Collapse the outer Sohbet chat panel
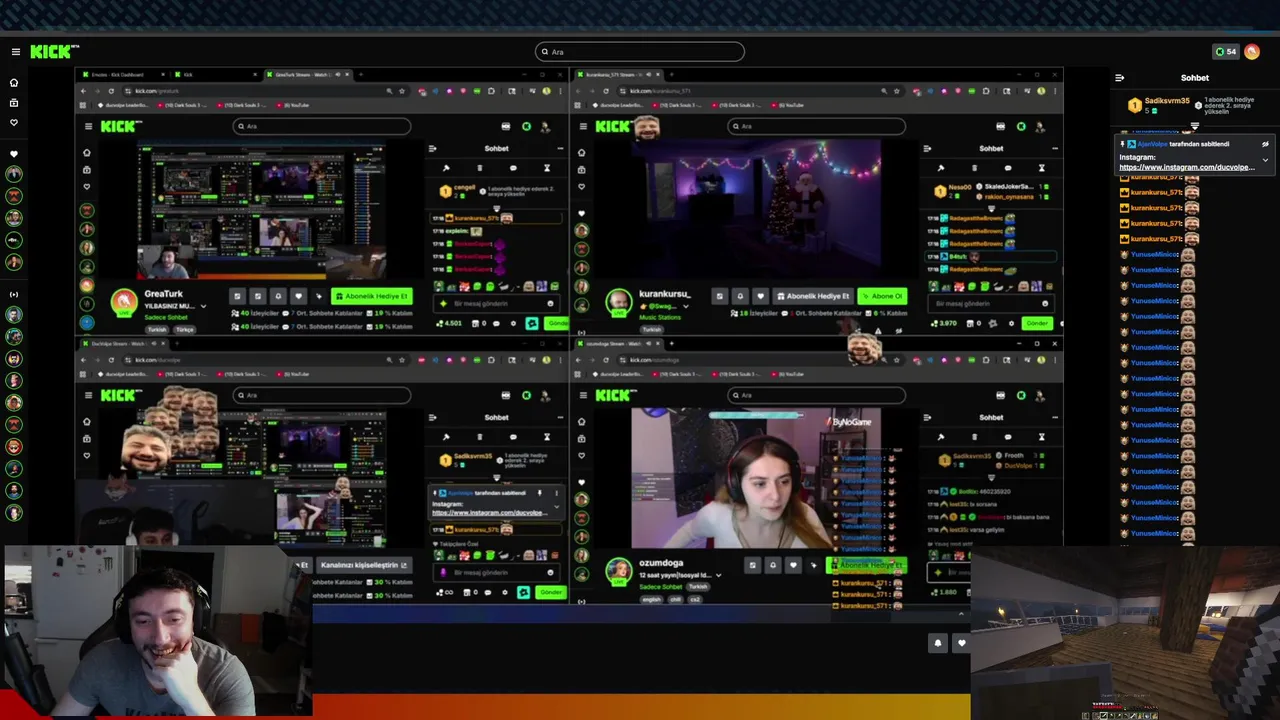1280x720 pixels. (x=1119, y=77)
